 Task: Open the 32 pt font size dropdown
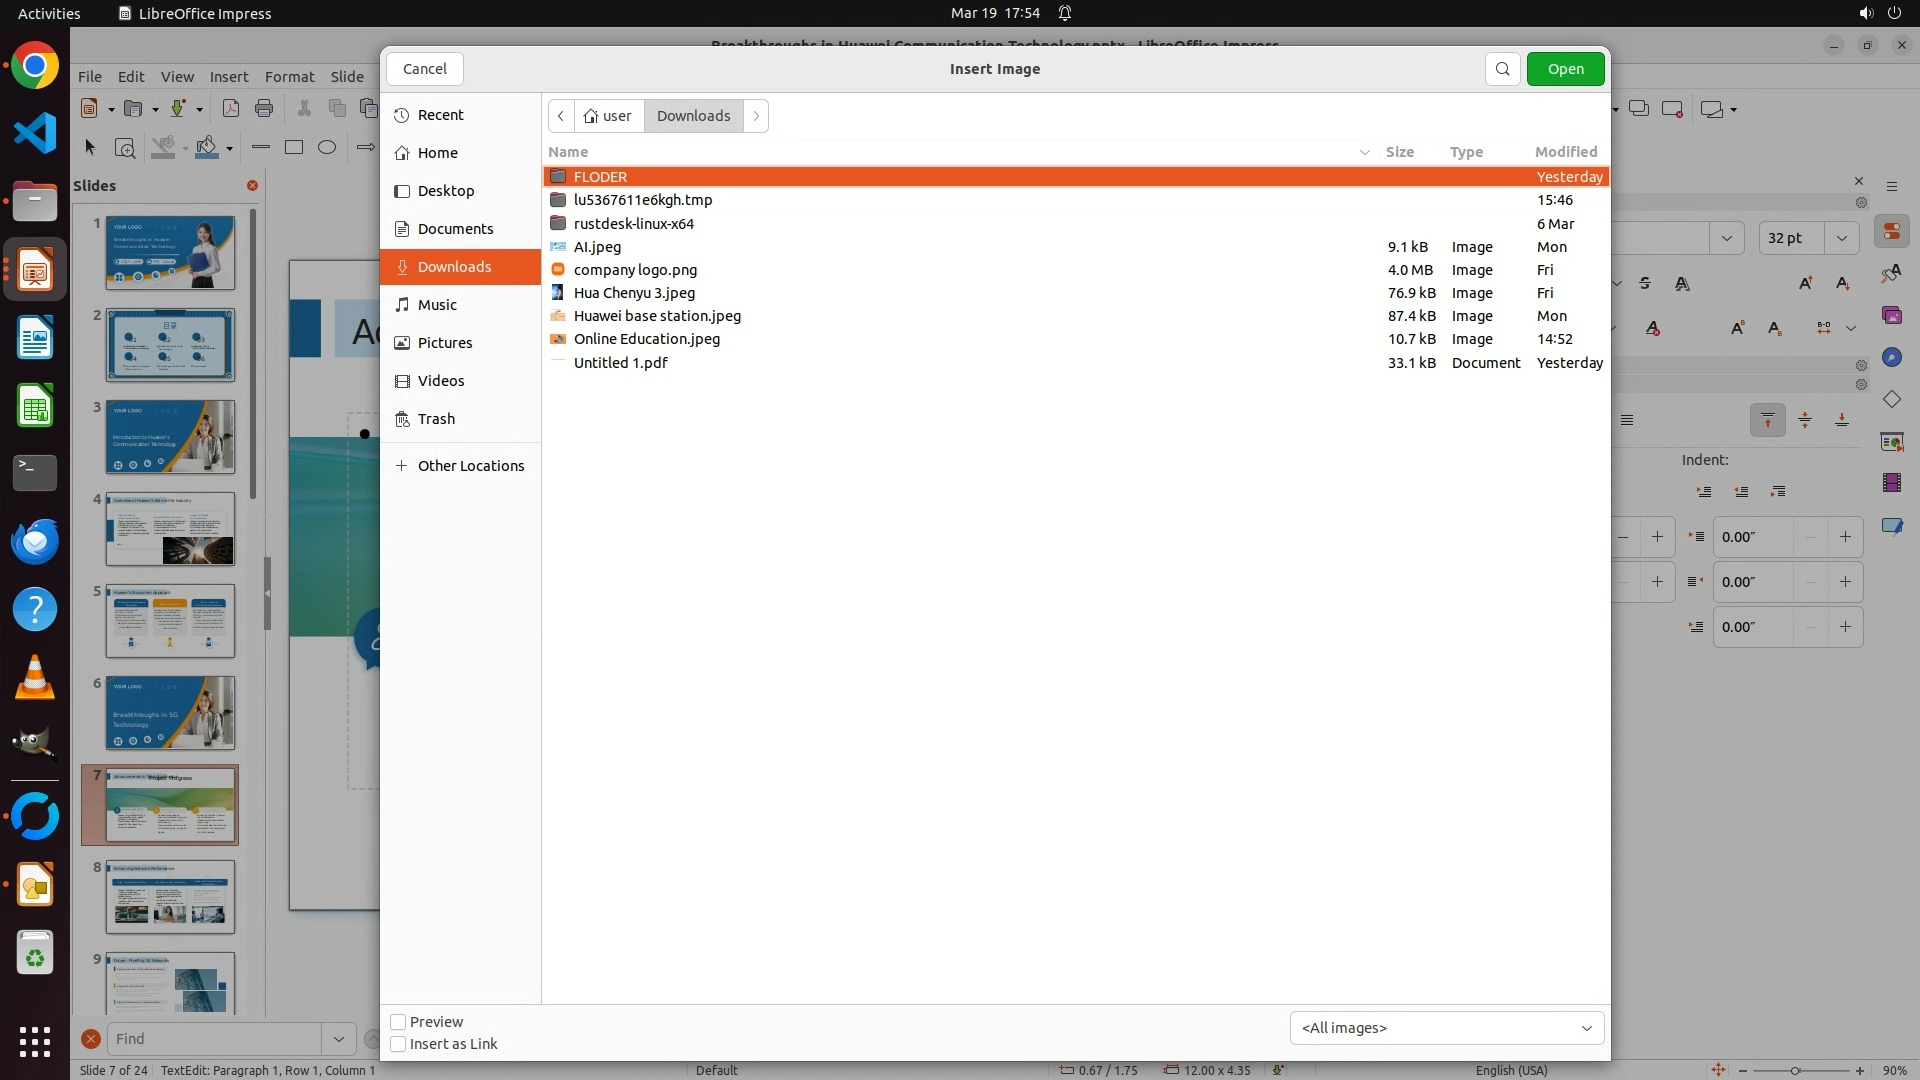coord(1841,238)
